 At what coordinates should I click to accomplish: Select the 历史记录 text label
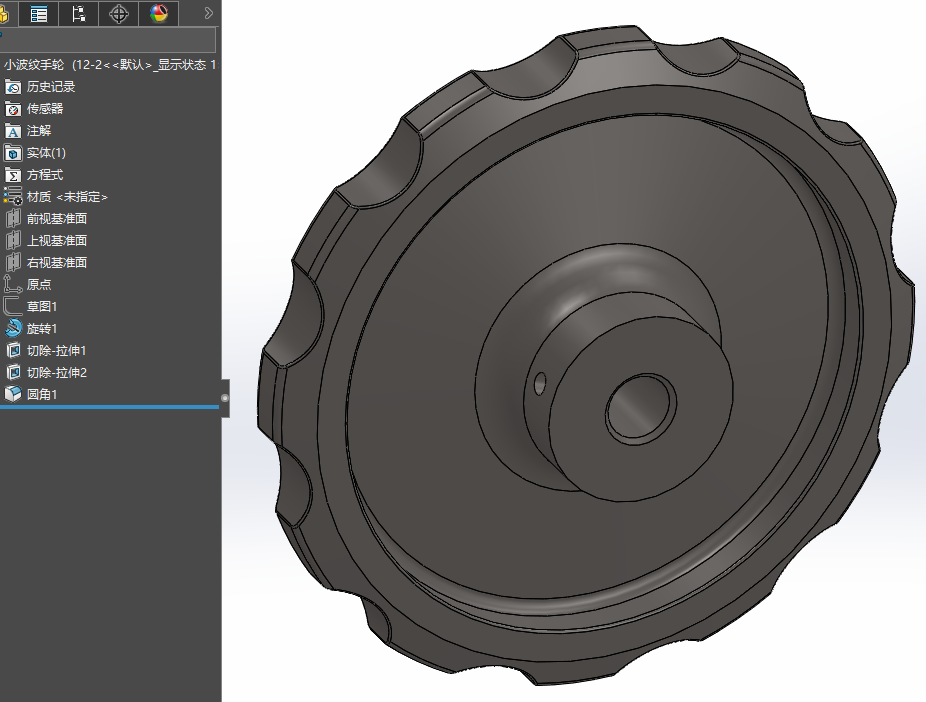click(x=51, y=87)
